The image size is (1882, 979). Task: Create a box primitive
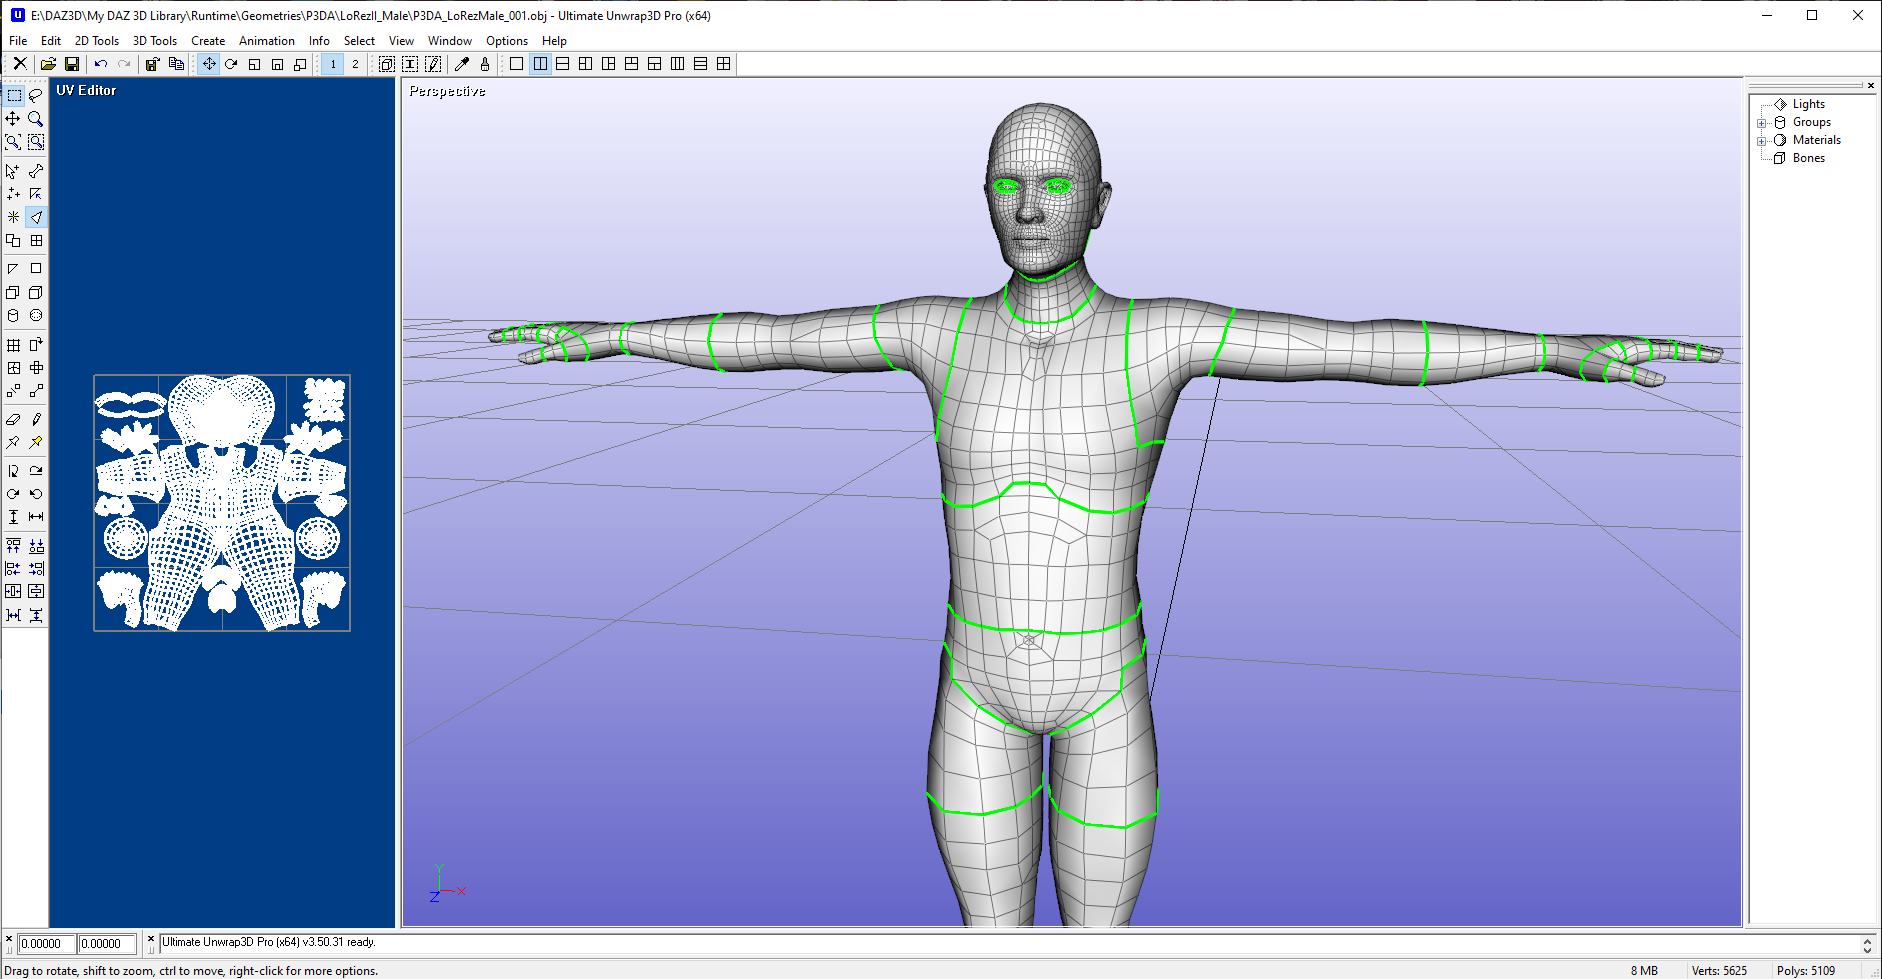tap(36, 293)
